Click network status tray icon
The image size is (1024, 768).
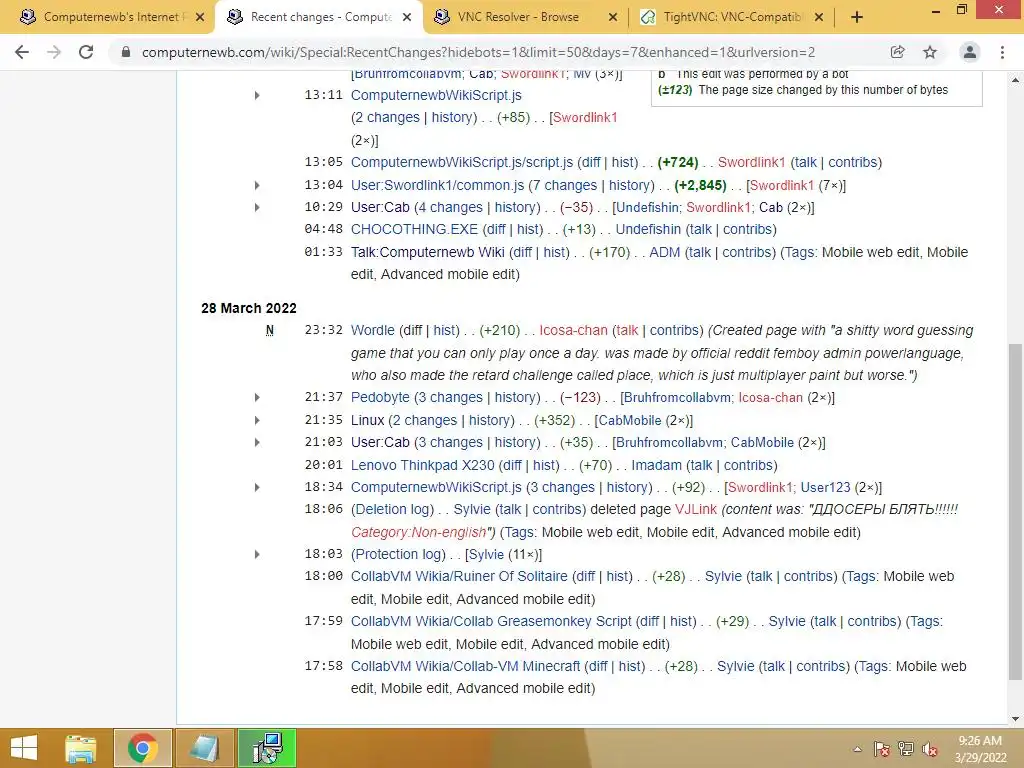906,749
